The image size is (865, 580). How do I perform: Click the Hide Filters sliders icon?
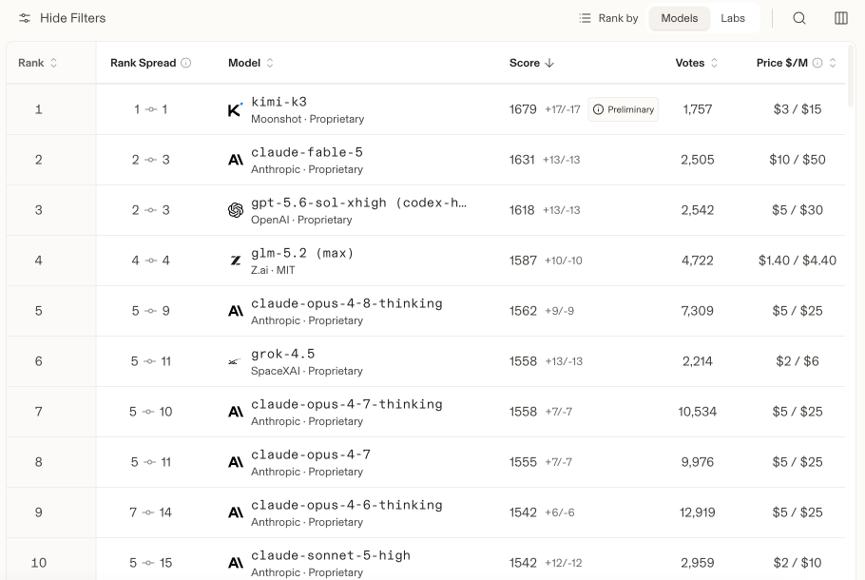[x=25, y=18]
